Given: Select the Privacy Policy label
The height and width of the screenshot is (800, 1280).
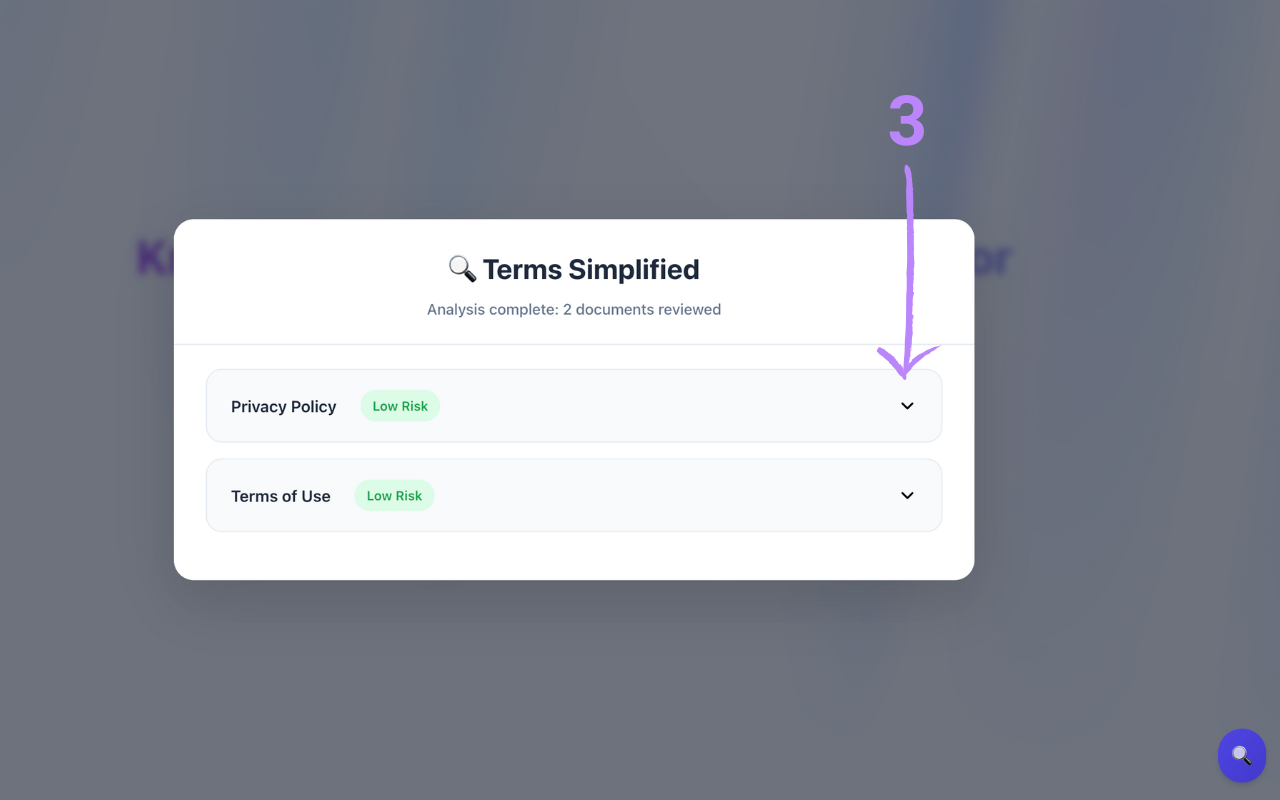Looking at the screenshot, I should pos(283,407).
